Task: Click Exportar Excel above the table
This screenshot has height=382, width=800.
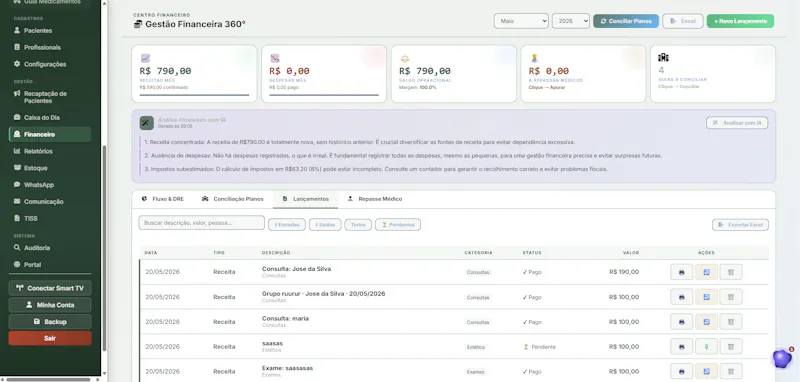Action: tap(740, 225)
